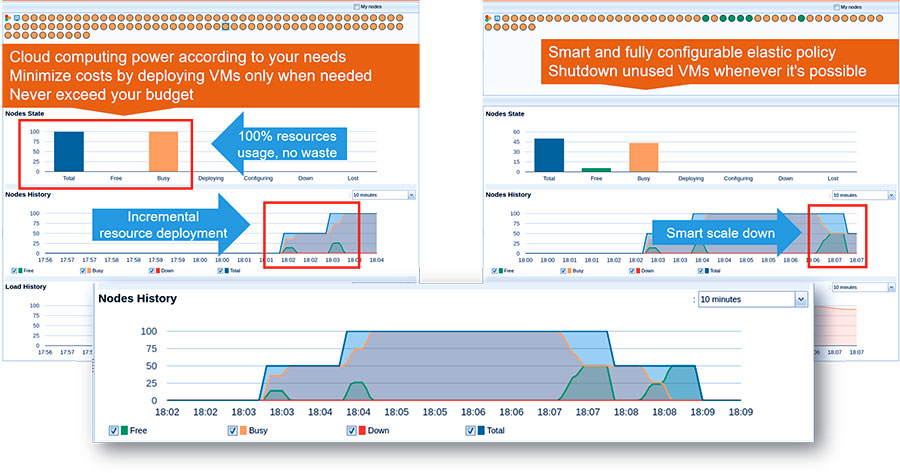Uncheck Total in right panel Nodes History

[x=701, y=270]
